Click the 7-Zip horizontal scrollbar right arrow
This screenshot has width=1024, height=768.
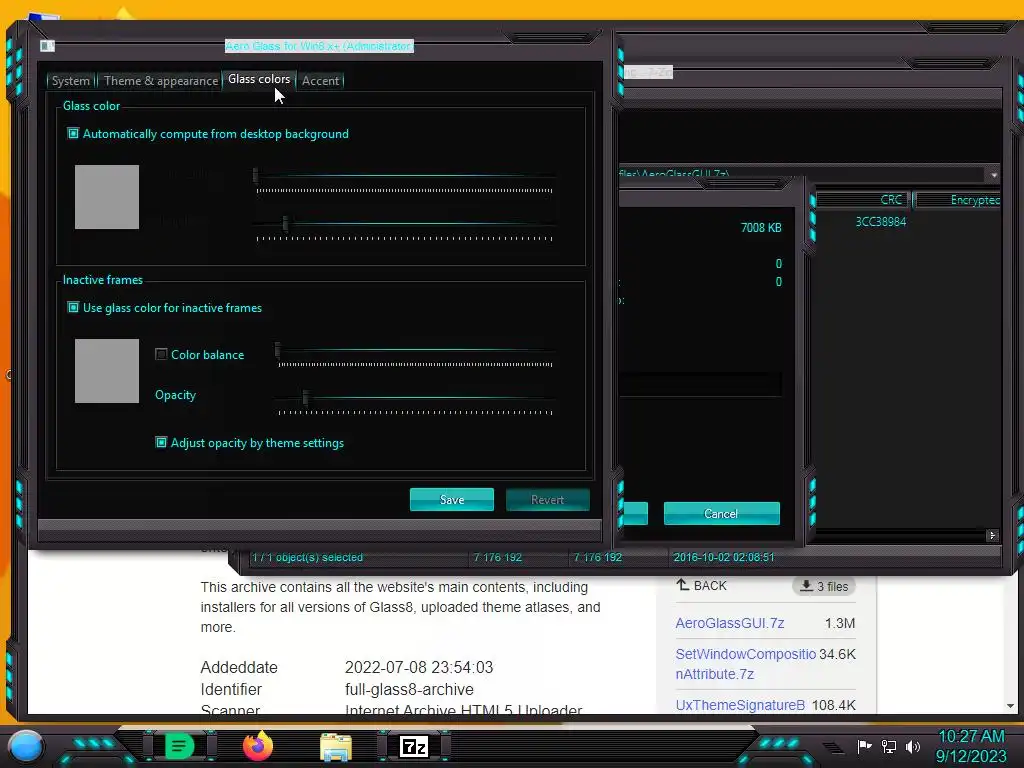[x=993, y=536]
